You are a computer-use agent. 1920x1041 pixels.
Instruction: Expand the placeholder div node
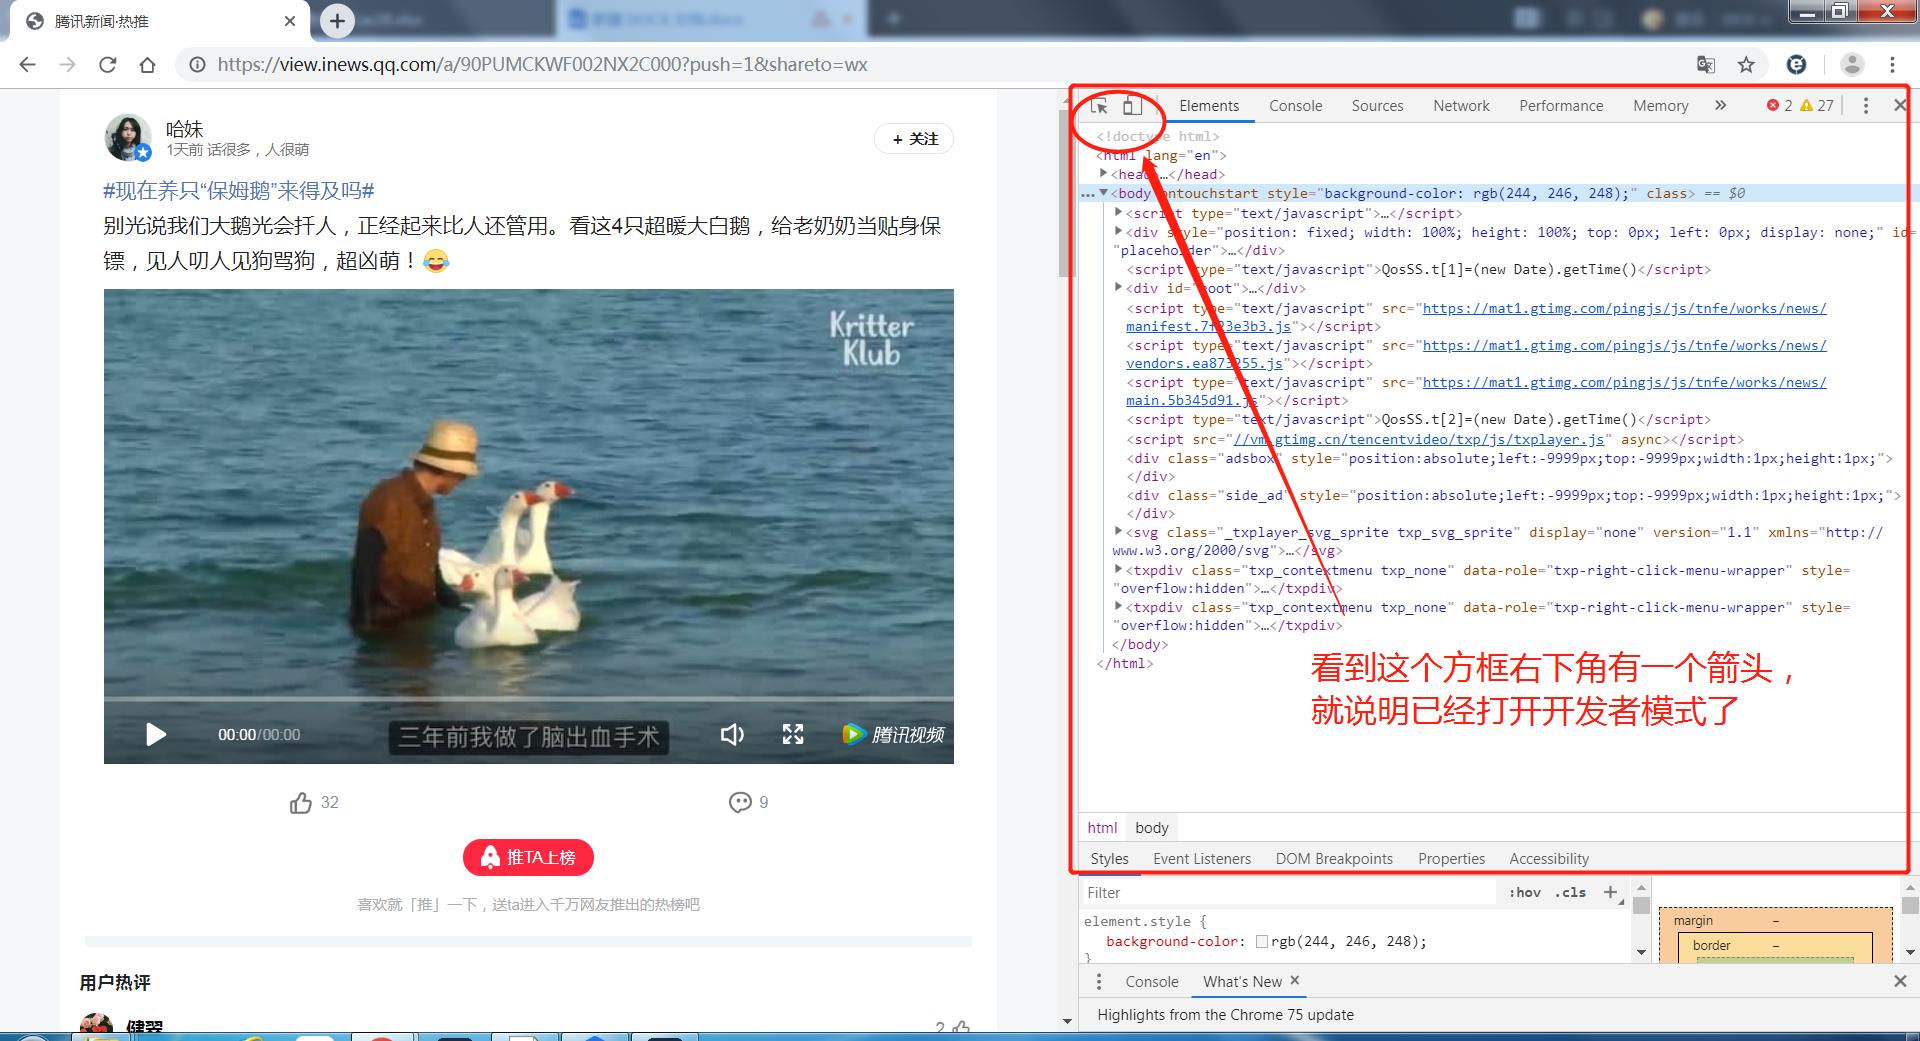click(x=1119, y=232)
